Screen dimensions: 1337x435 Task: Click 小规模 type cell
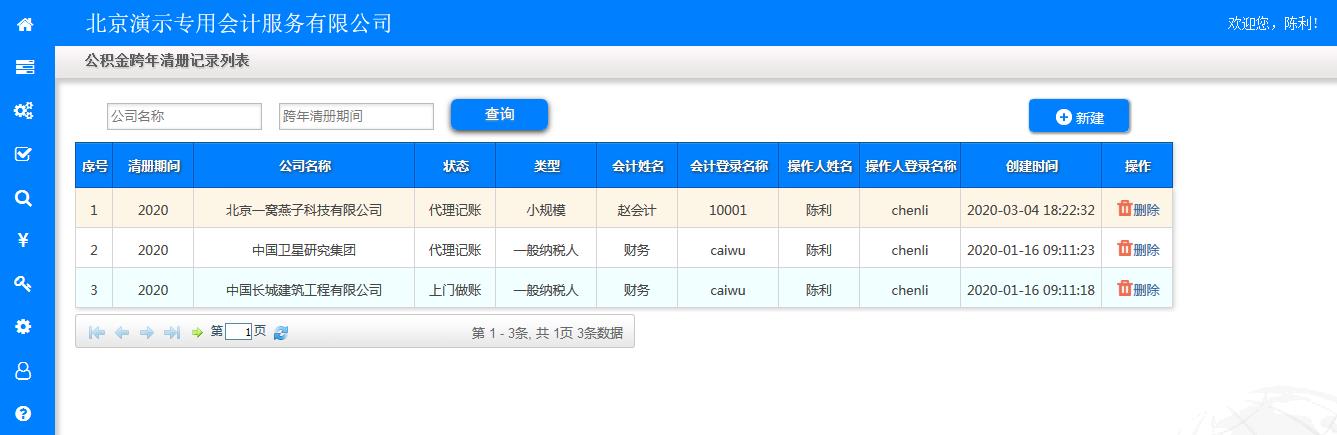(546, 210)
